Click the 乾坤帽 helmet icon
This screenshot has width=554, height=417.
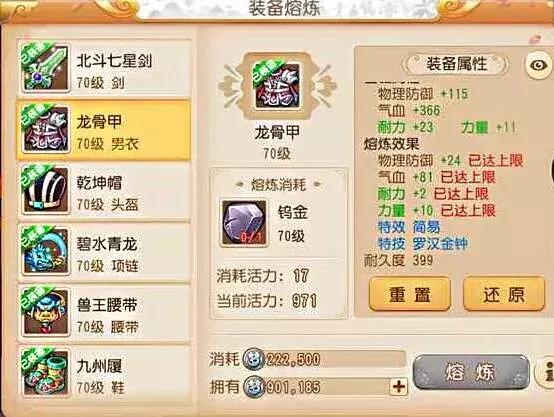pyautogui.click(x=45, y=191)
